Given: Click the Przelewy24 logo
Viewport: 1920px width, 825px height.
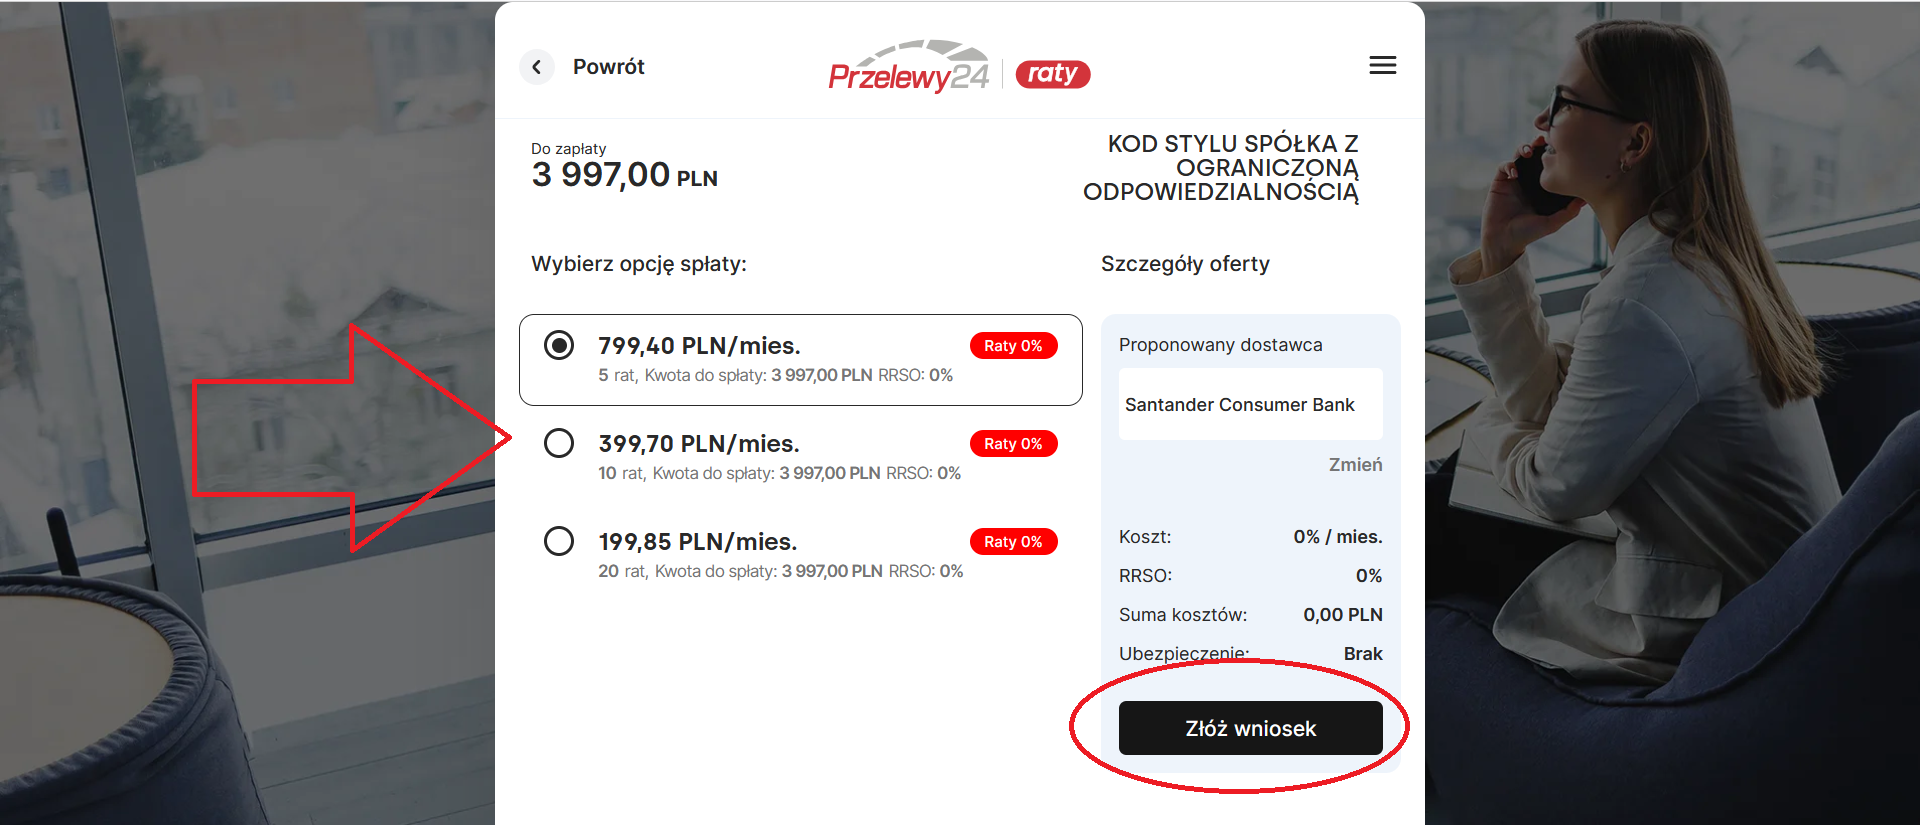Looking at the screenshot, I should pyautogui.click(x=908, y=68).
